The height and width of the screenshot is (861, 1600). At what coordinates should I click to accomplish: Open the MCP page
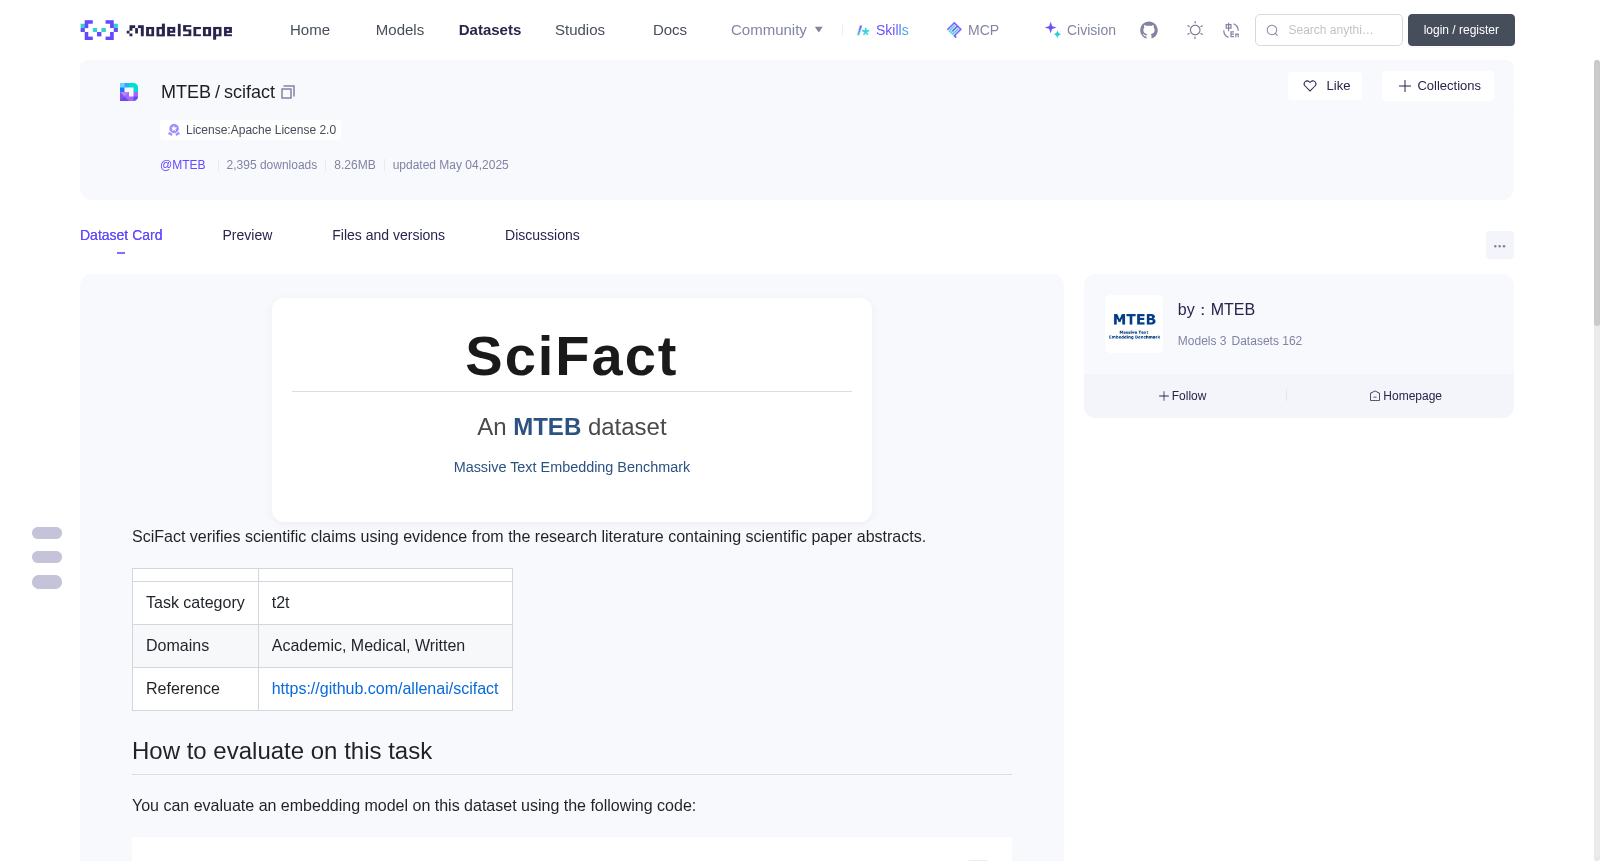(972, 30)
